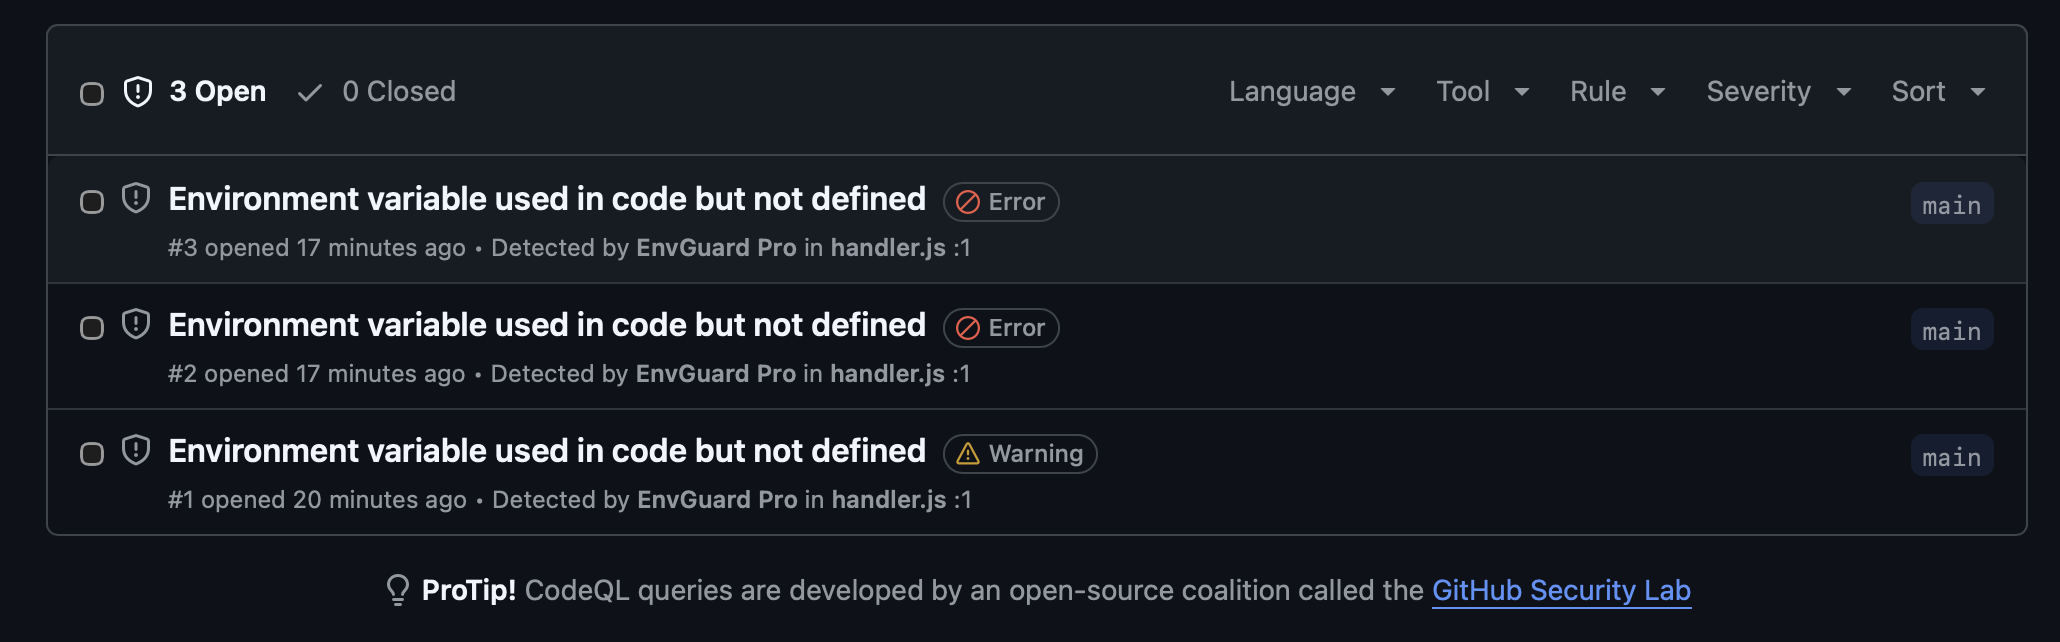Screen dimensions: 2060x642
Task: Open the Rule filter menu
Action: [x=1614, y=91]
